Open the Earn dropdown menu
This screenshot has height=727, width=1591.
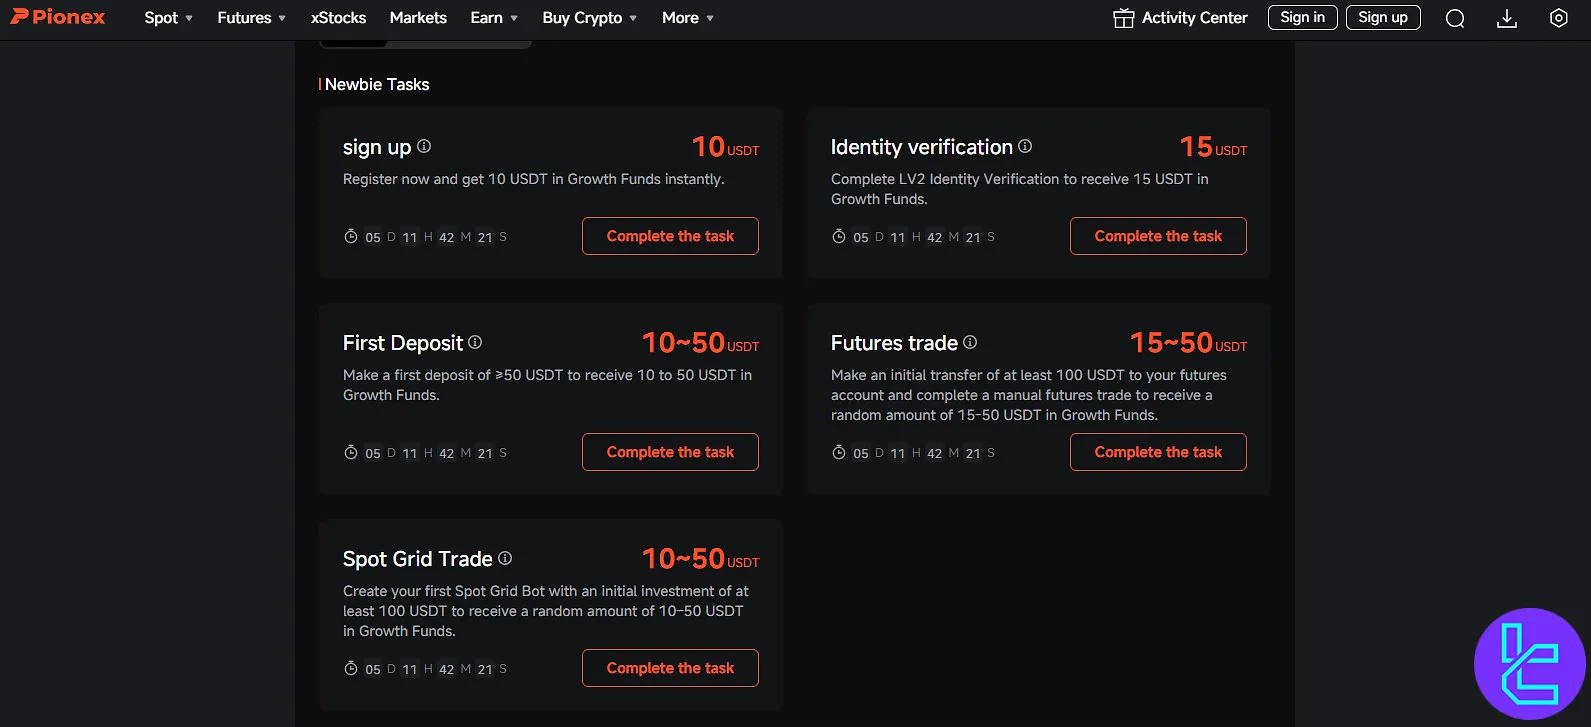pyautogui.click(x=494, y=18)
